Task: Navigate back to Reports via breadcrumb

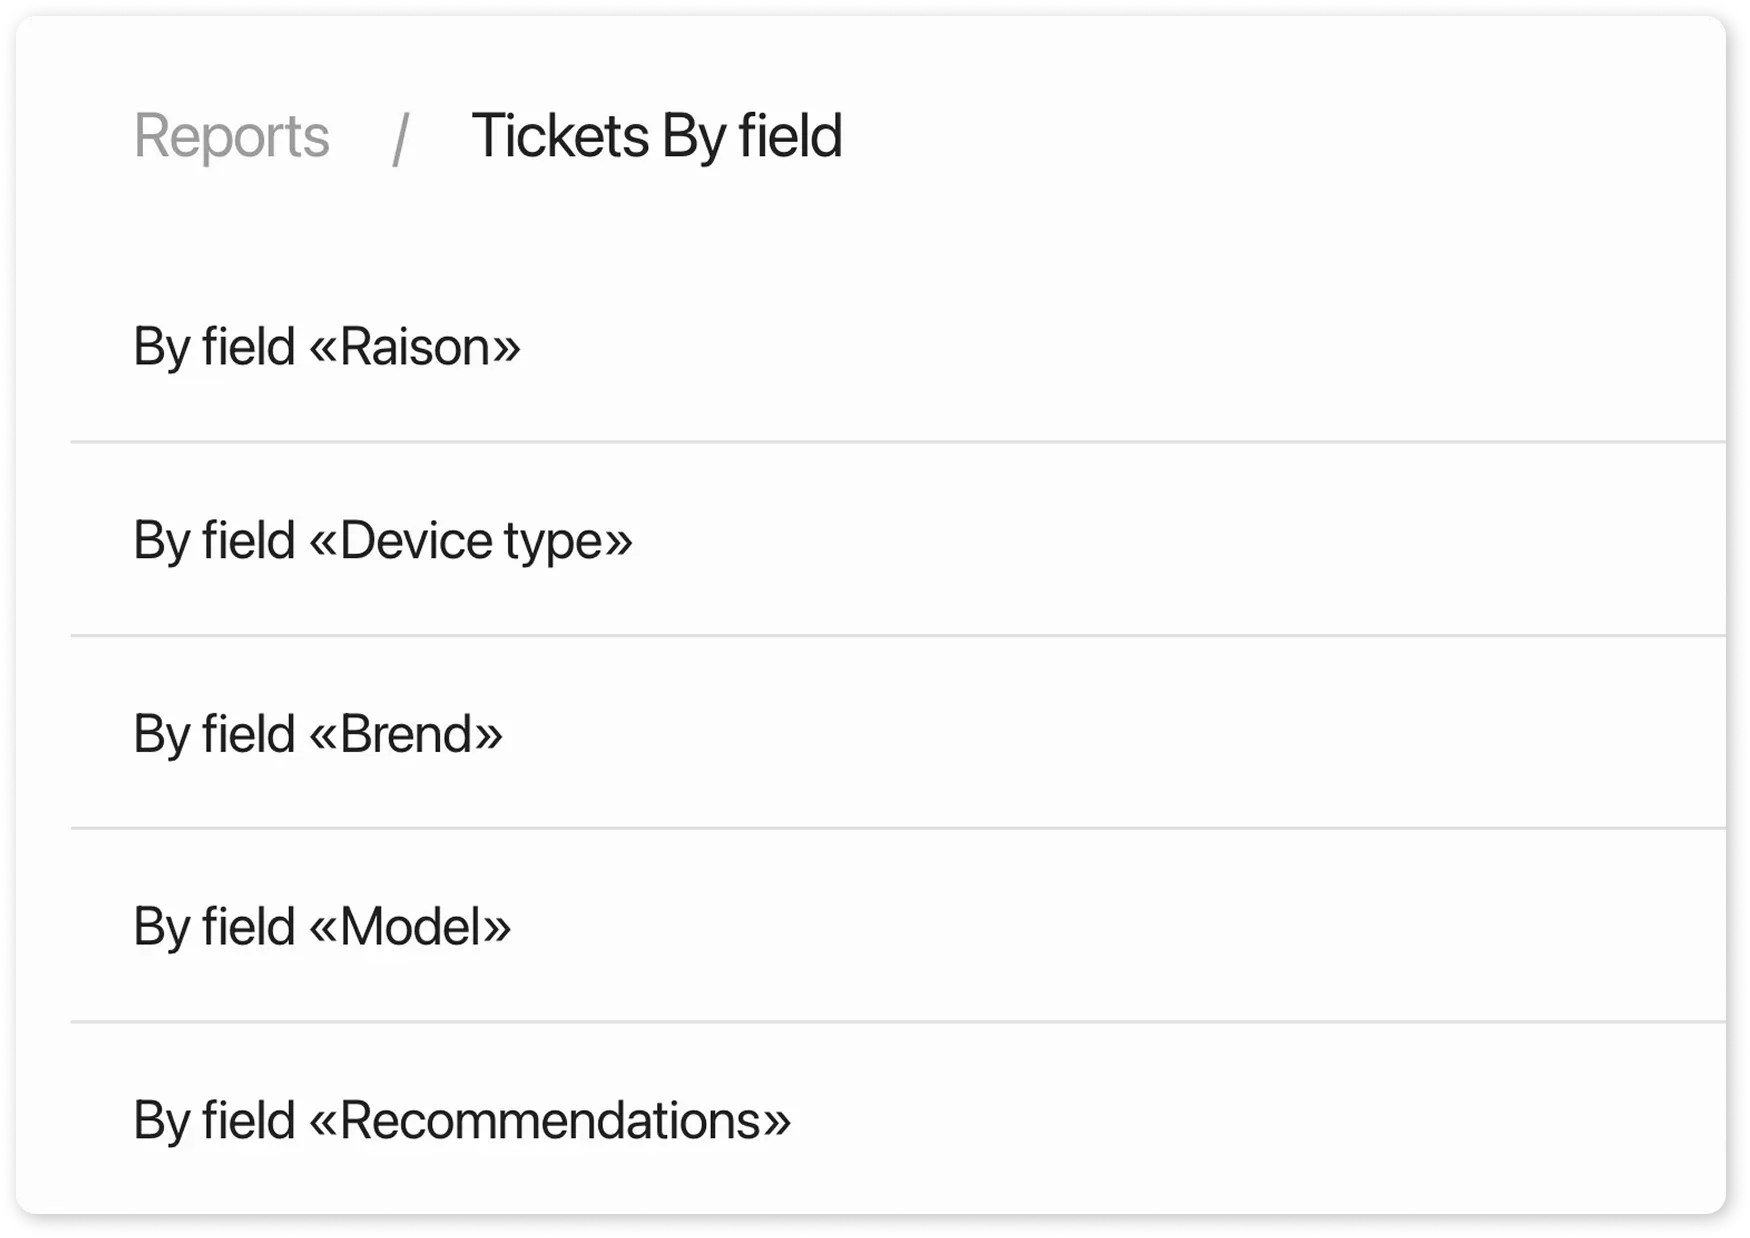Action: (x=233, y=136)
